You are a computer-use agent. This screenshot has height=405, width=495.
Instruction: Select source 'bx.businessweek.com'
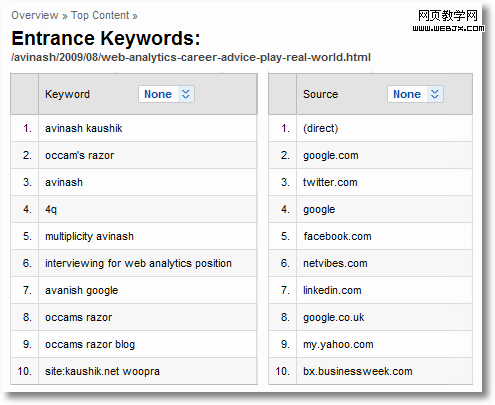point(358,371)
